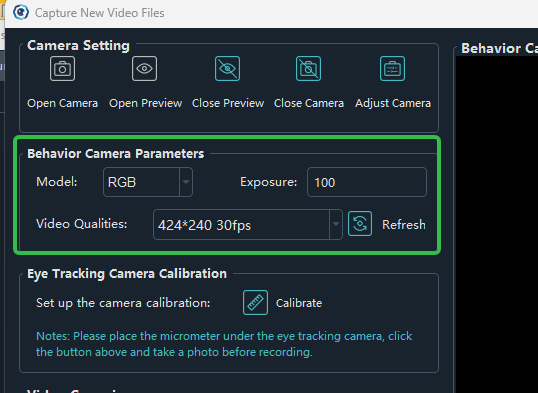The width and height of the screenshot is (538, 393).
Task: Click the Adjust Camera text label
Action: coord(393,103)
